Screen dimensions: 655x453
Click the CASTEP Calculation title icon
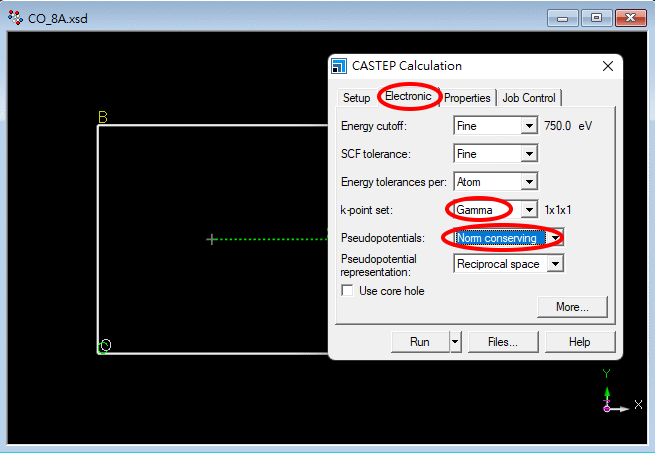pos(339,66)
